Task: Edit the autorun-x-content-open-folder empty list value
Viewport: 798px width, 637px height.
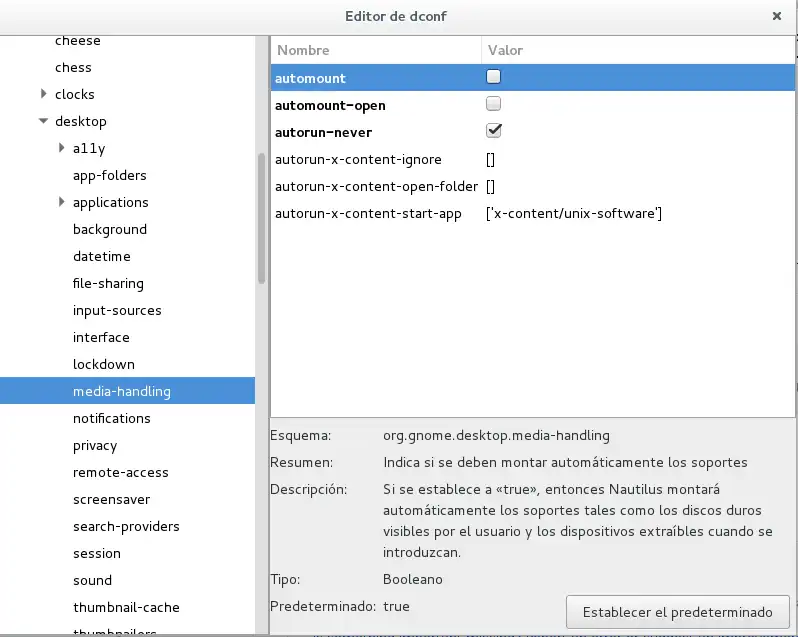Action: [491, 187]
